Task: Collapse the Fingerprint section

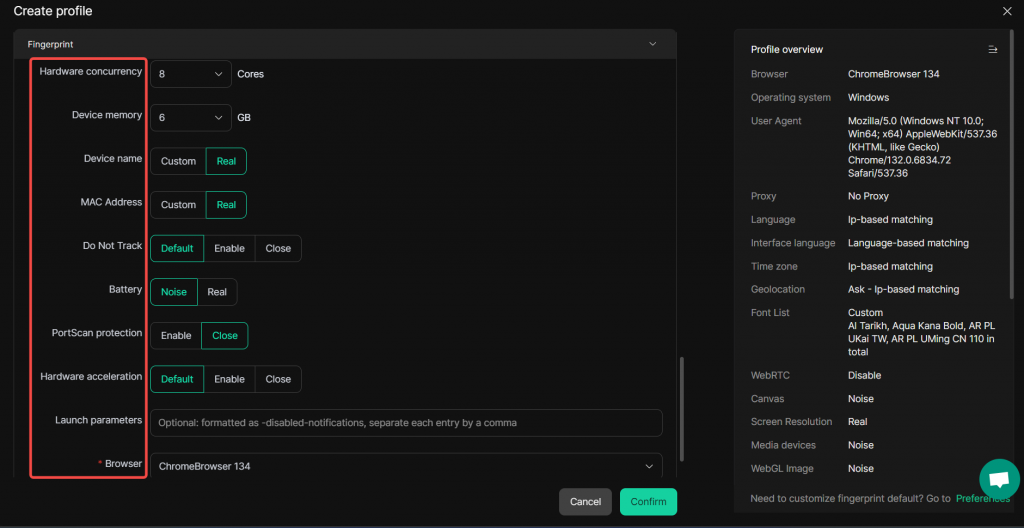Action: pyautogui.click(x=653, y=44)
